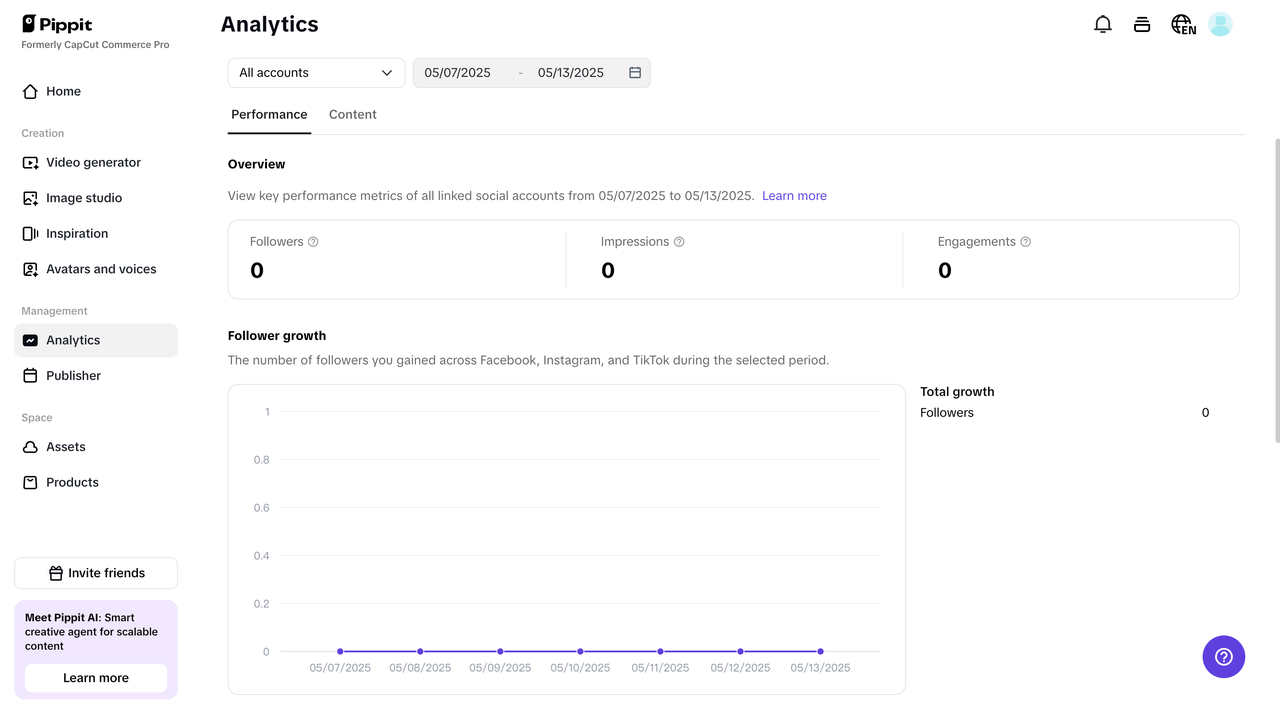Click the Avatars and voices icon
Image resolution: width=1280 pixels, height=711 pixels.
(31, 268)
